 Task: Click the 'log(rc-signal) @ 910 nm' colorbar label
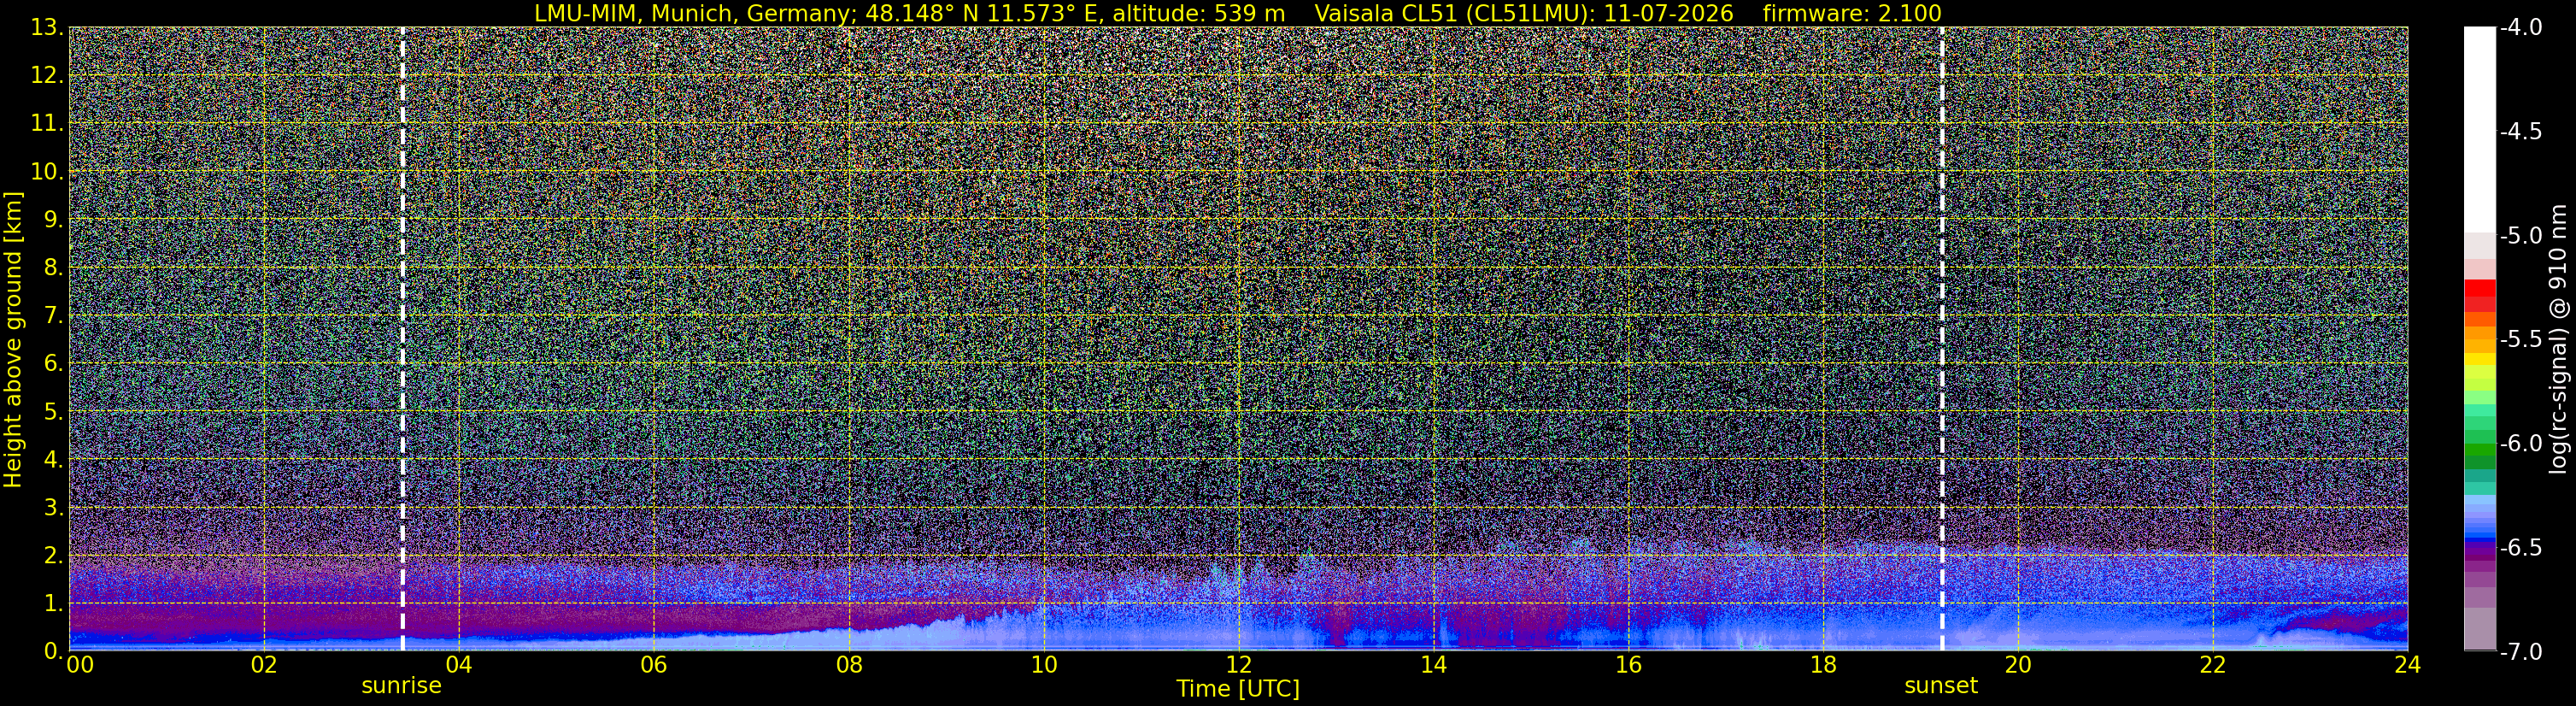pos(2559,340)
